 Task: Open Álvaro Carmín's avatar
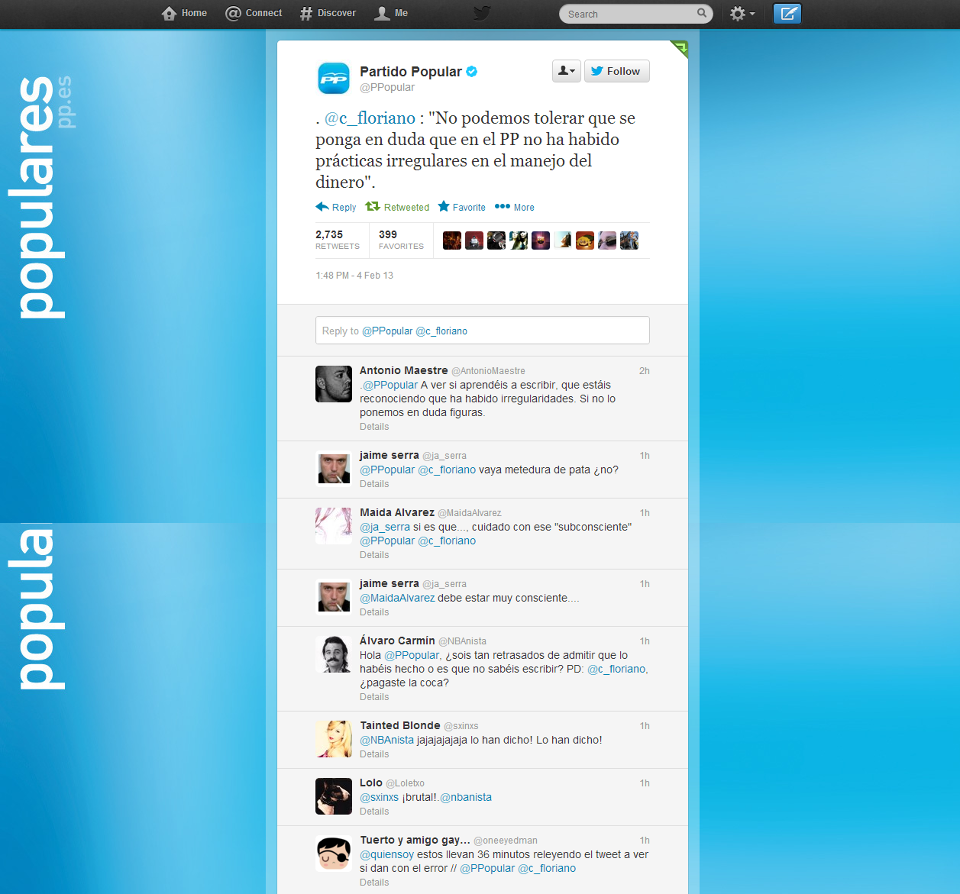click(x=334, y=654)
